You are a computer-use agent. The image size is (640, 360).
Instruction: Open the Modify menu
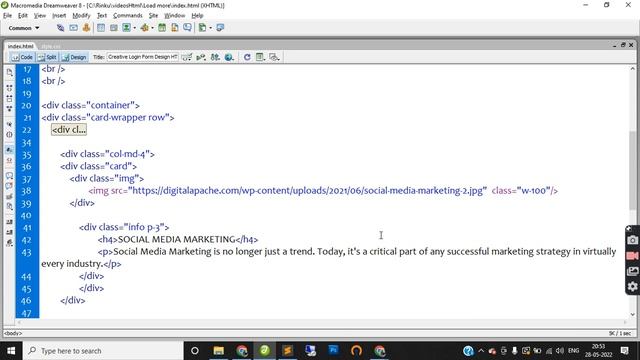click(x=81, y=15)
